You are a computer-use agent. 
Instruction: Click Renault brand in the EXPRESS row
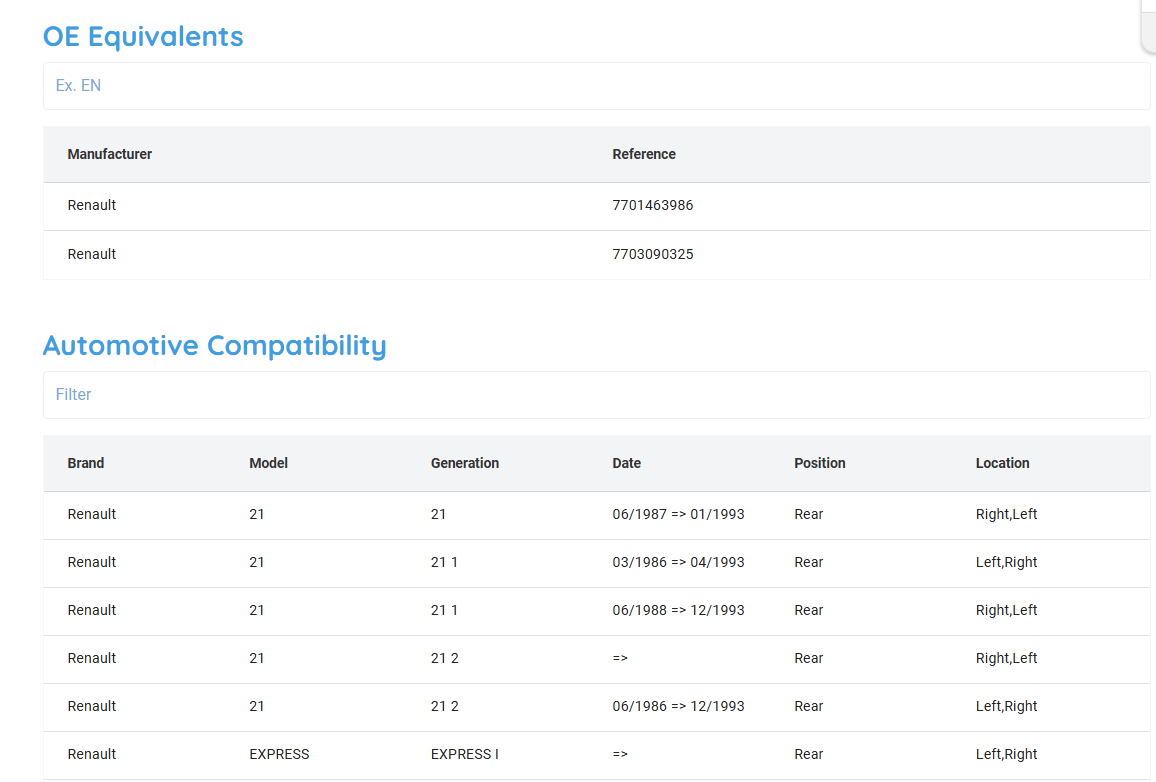pos(91,754)
